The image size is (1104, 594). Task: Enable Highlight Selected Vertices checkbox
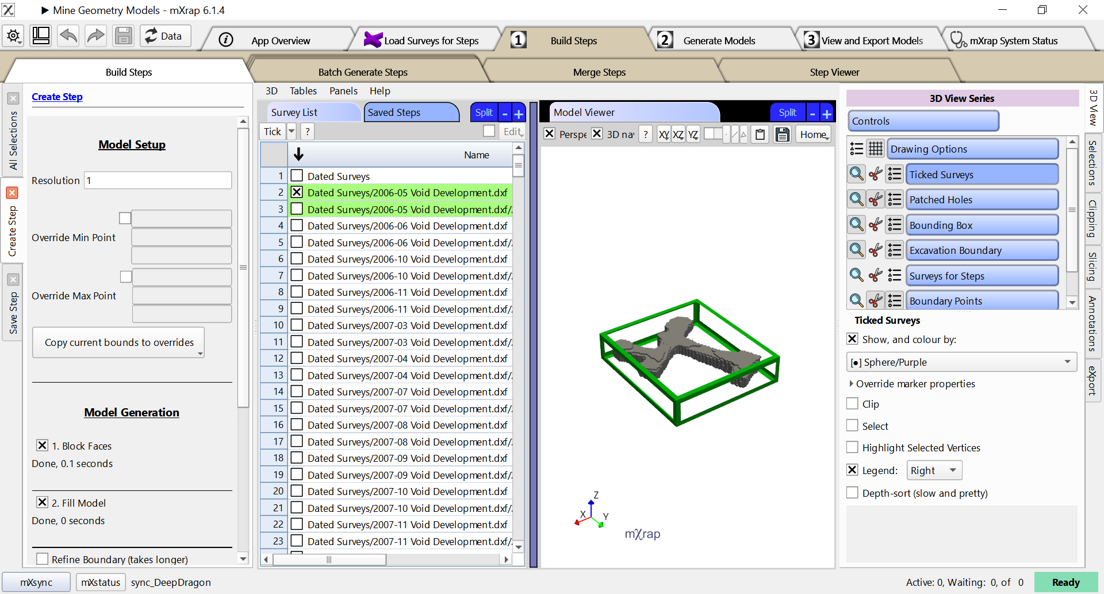click(852, 448)
